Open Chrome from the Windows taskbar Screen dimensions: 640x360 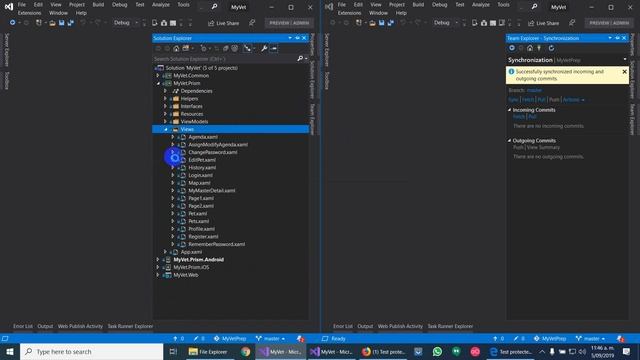click(245, 351)
